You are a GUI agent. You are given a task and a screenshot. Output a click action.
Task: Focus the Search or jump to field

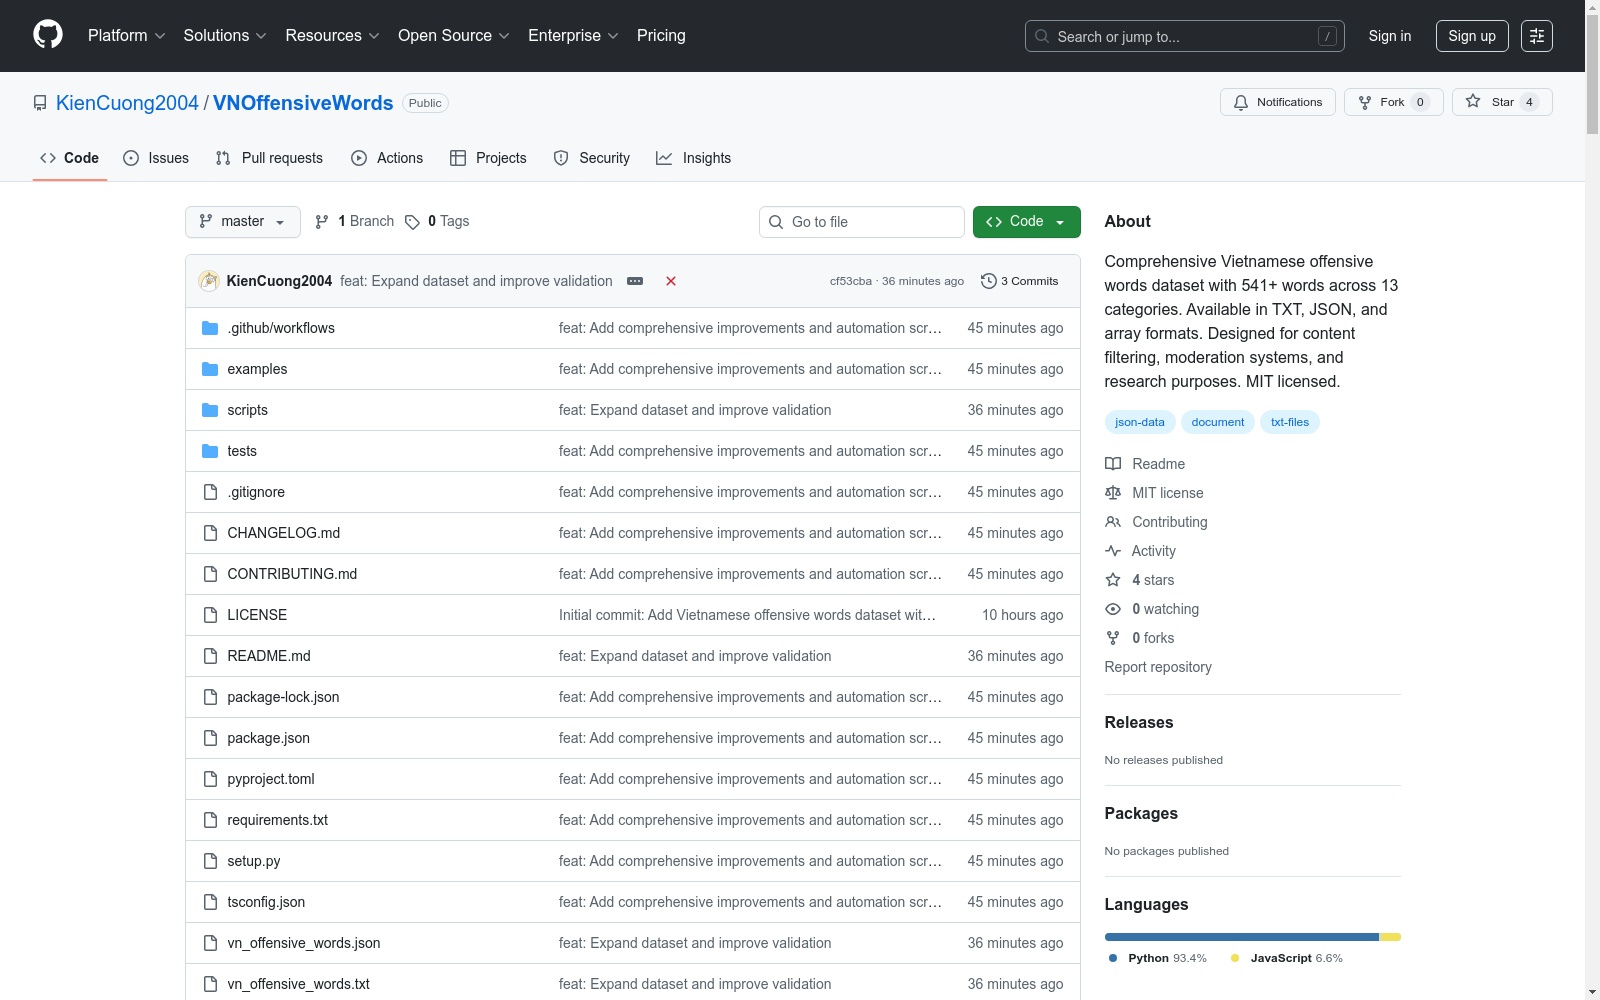coord(1185,36)
